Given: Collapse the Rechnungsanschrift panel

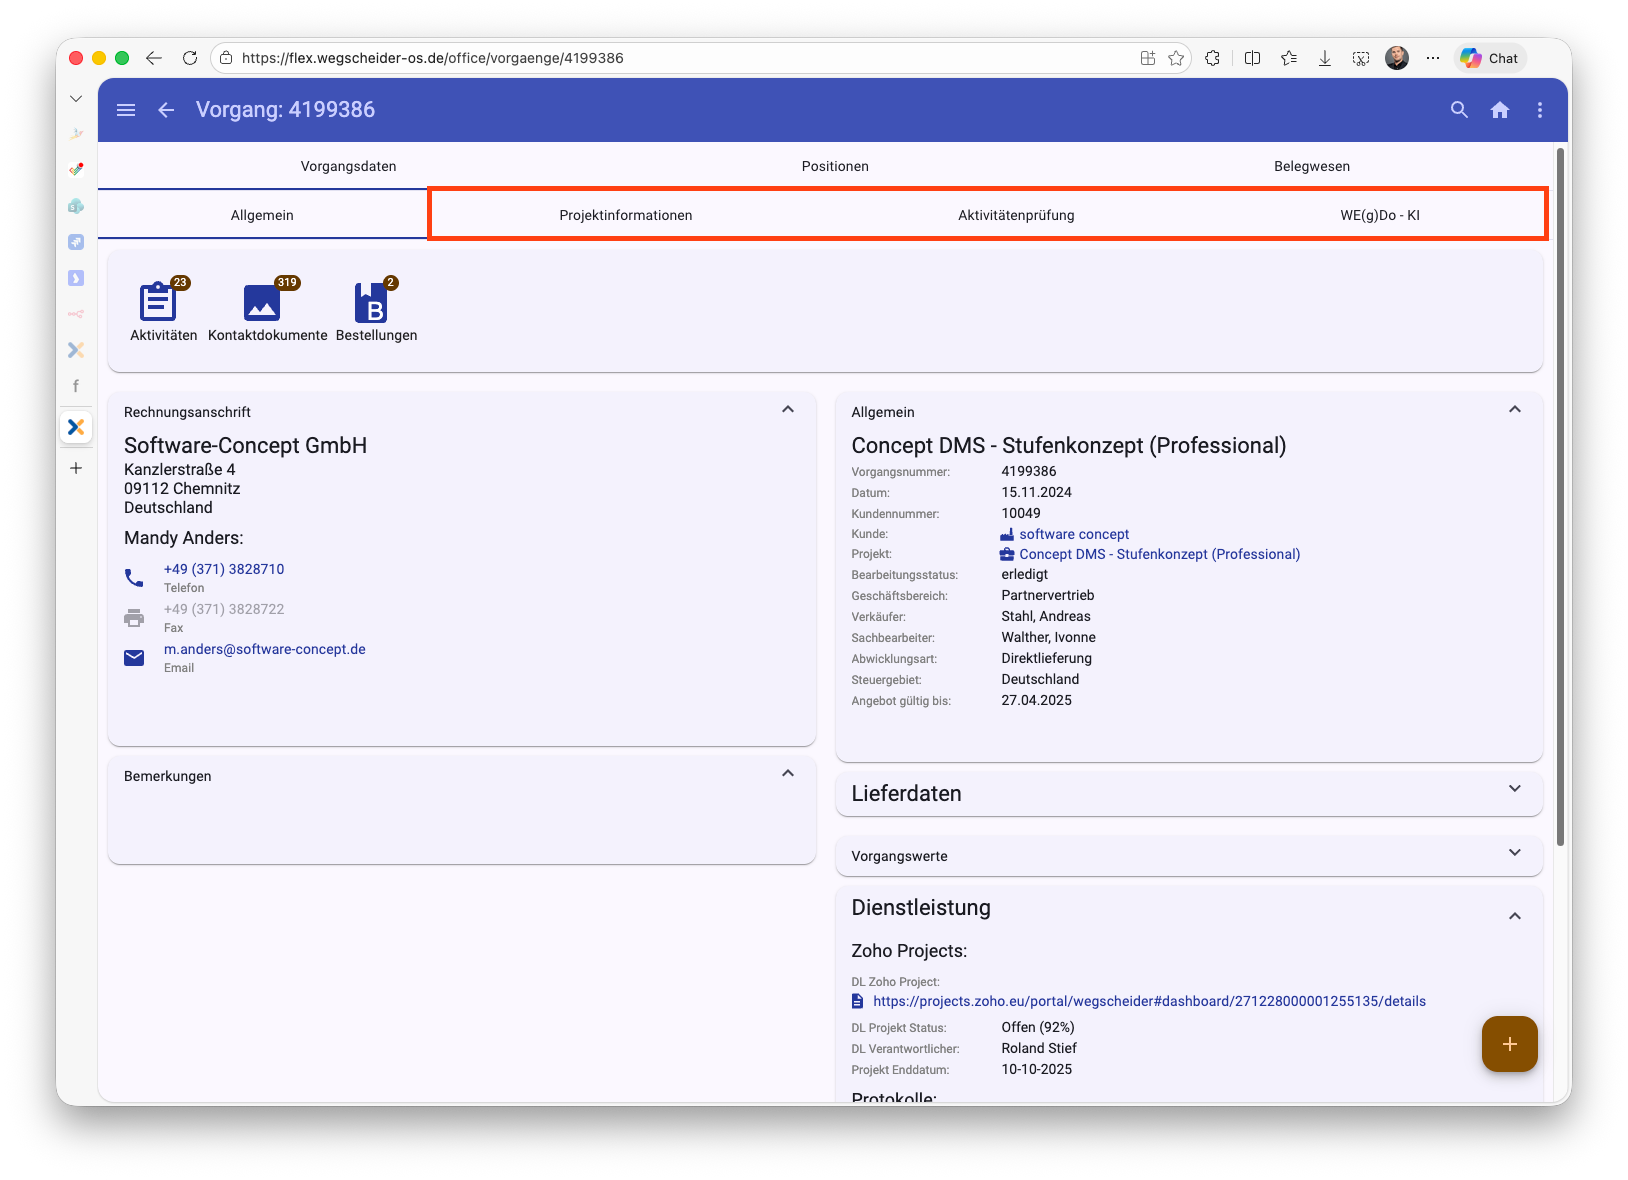Looking at the screenshot, I should pyautogui.click(x=788, y=410).
